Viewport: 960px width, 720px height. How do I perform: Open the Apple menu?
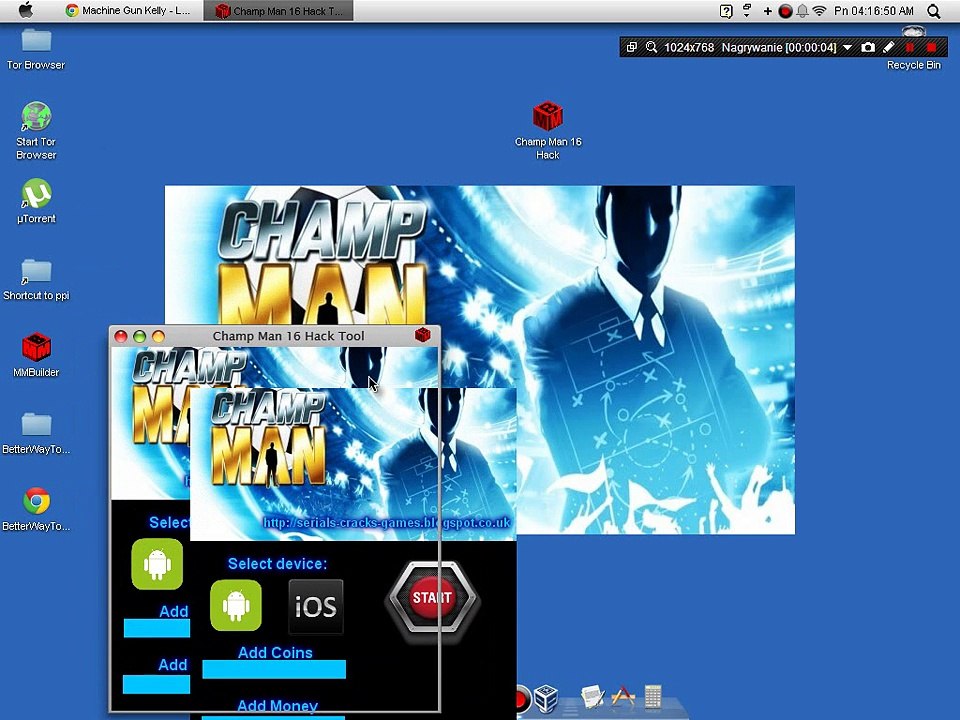26,10
